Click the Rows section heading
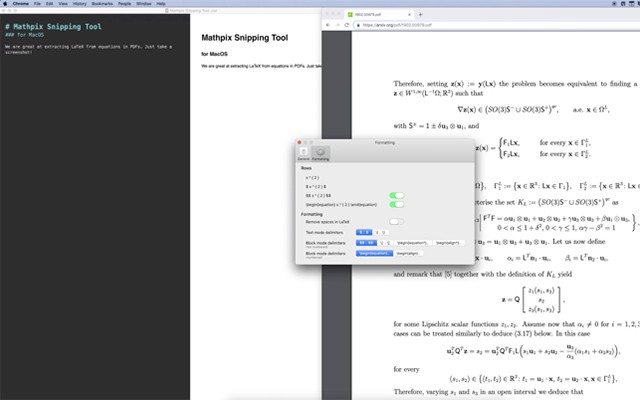Screen dimensions: 640x400 [306, 168]
